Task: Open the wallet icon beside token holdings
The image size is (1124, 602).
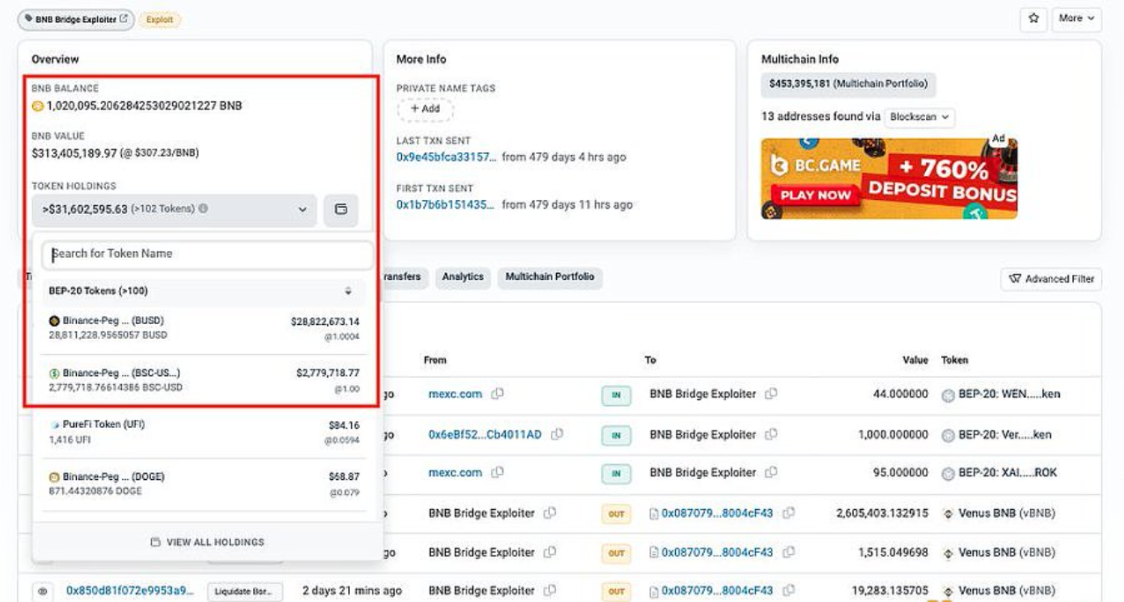Action: click(341, 210)
